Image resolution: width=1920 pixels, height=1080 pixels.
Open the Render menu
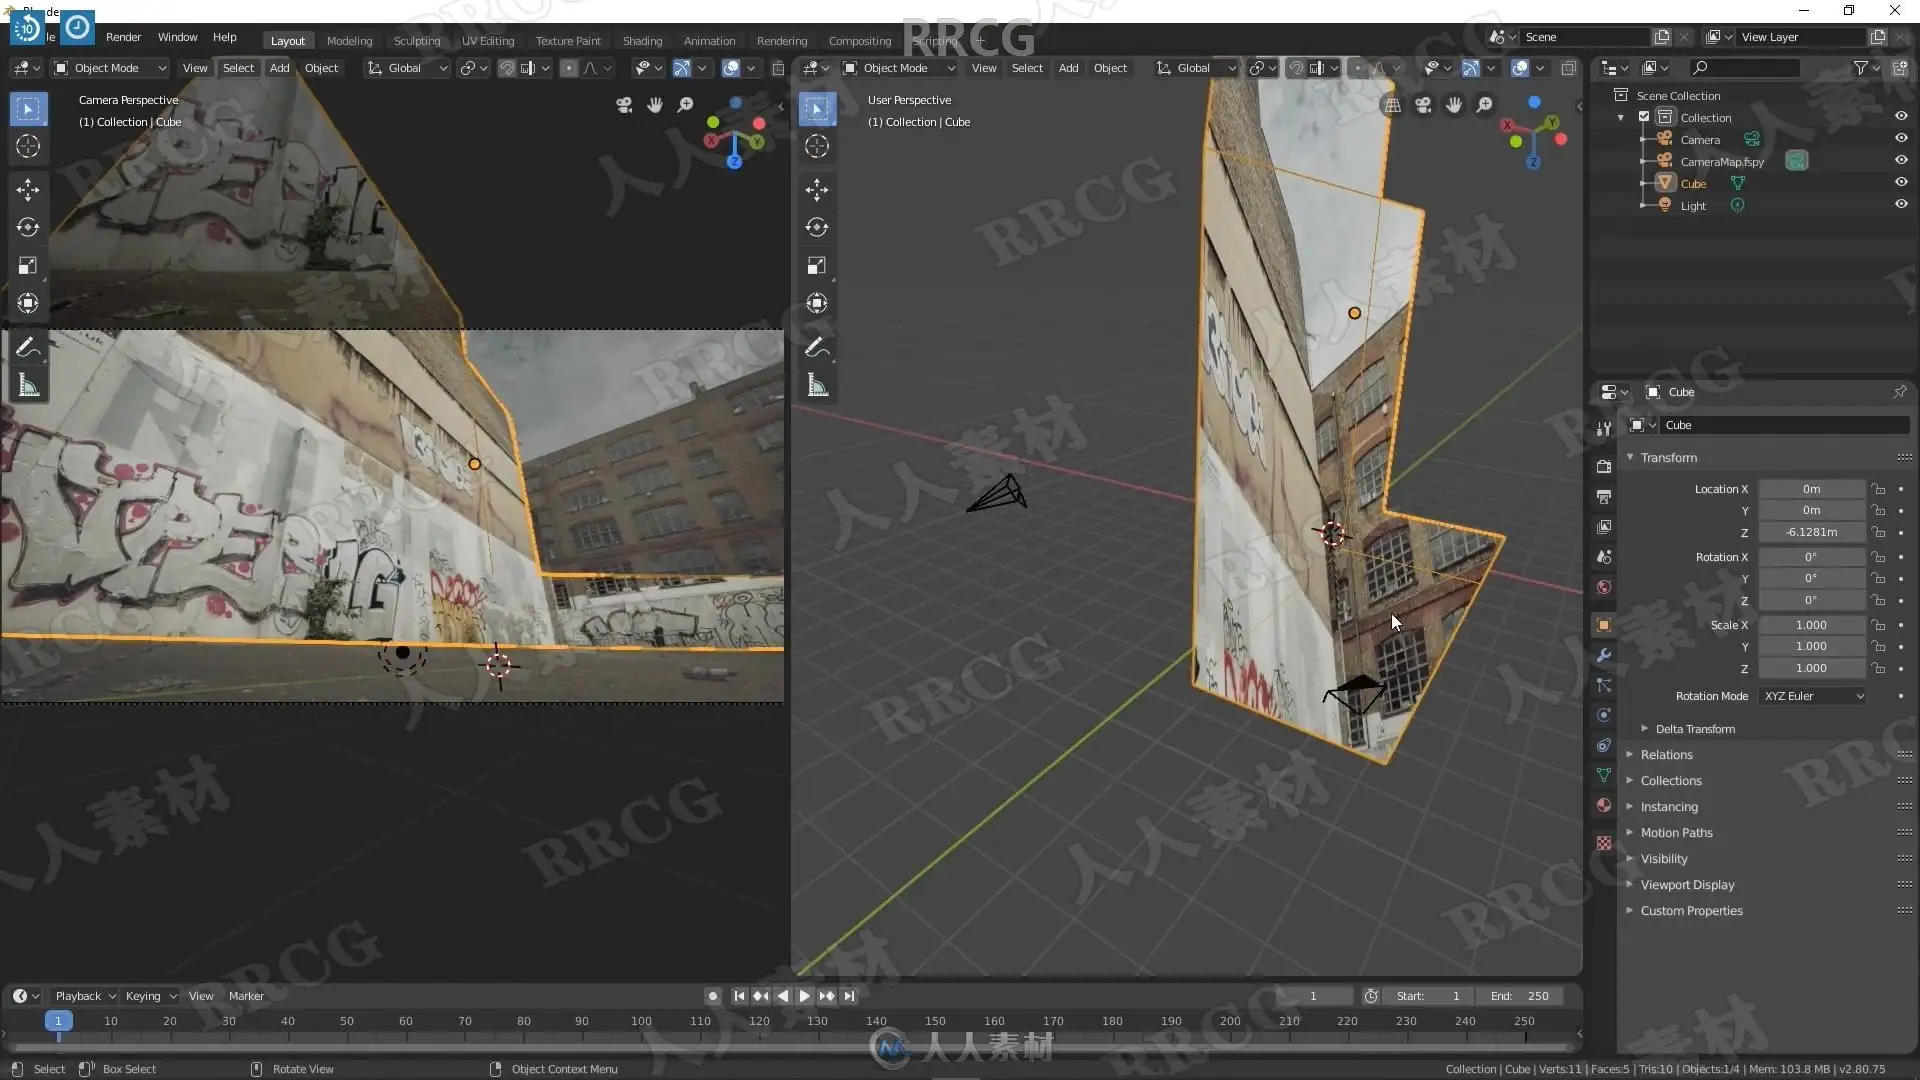click(124, 37)
